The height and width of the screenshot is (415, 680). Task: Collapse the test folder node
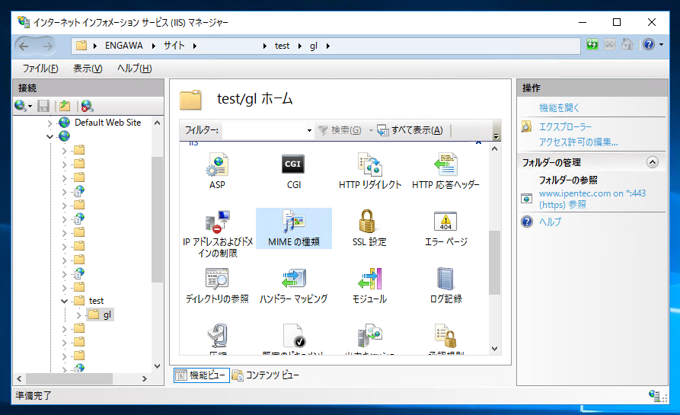pos(64,301)
